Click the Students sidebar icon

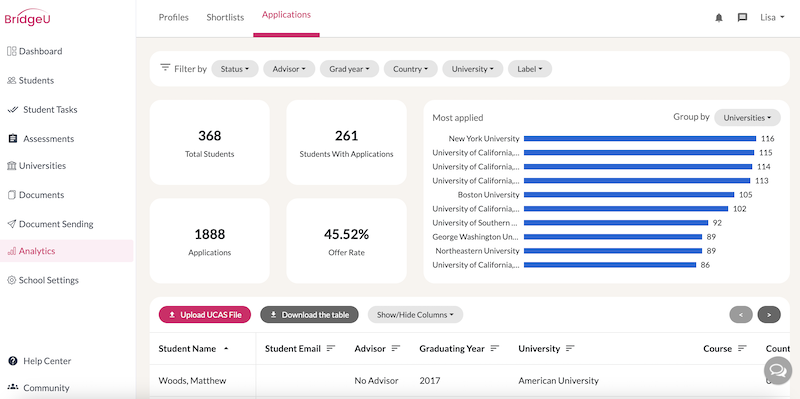11,81
